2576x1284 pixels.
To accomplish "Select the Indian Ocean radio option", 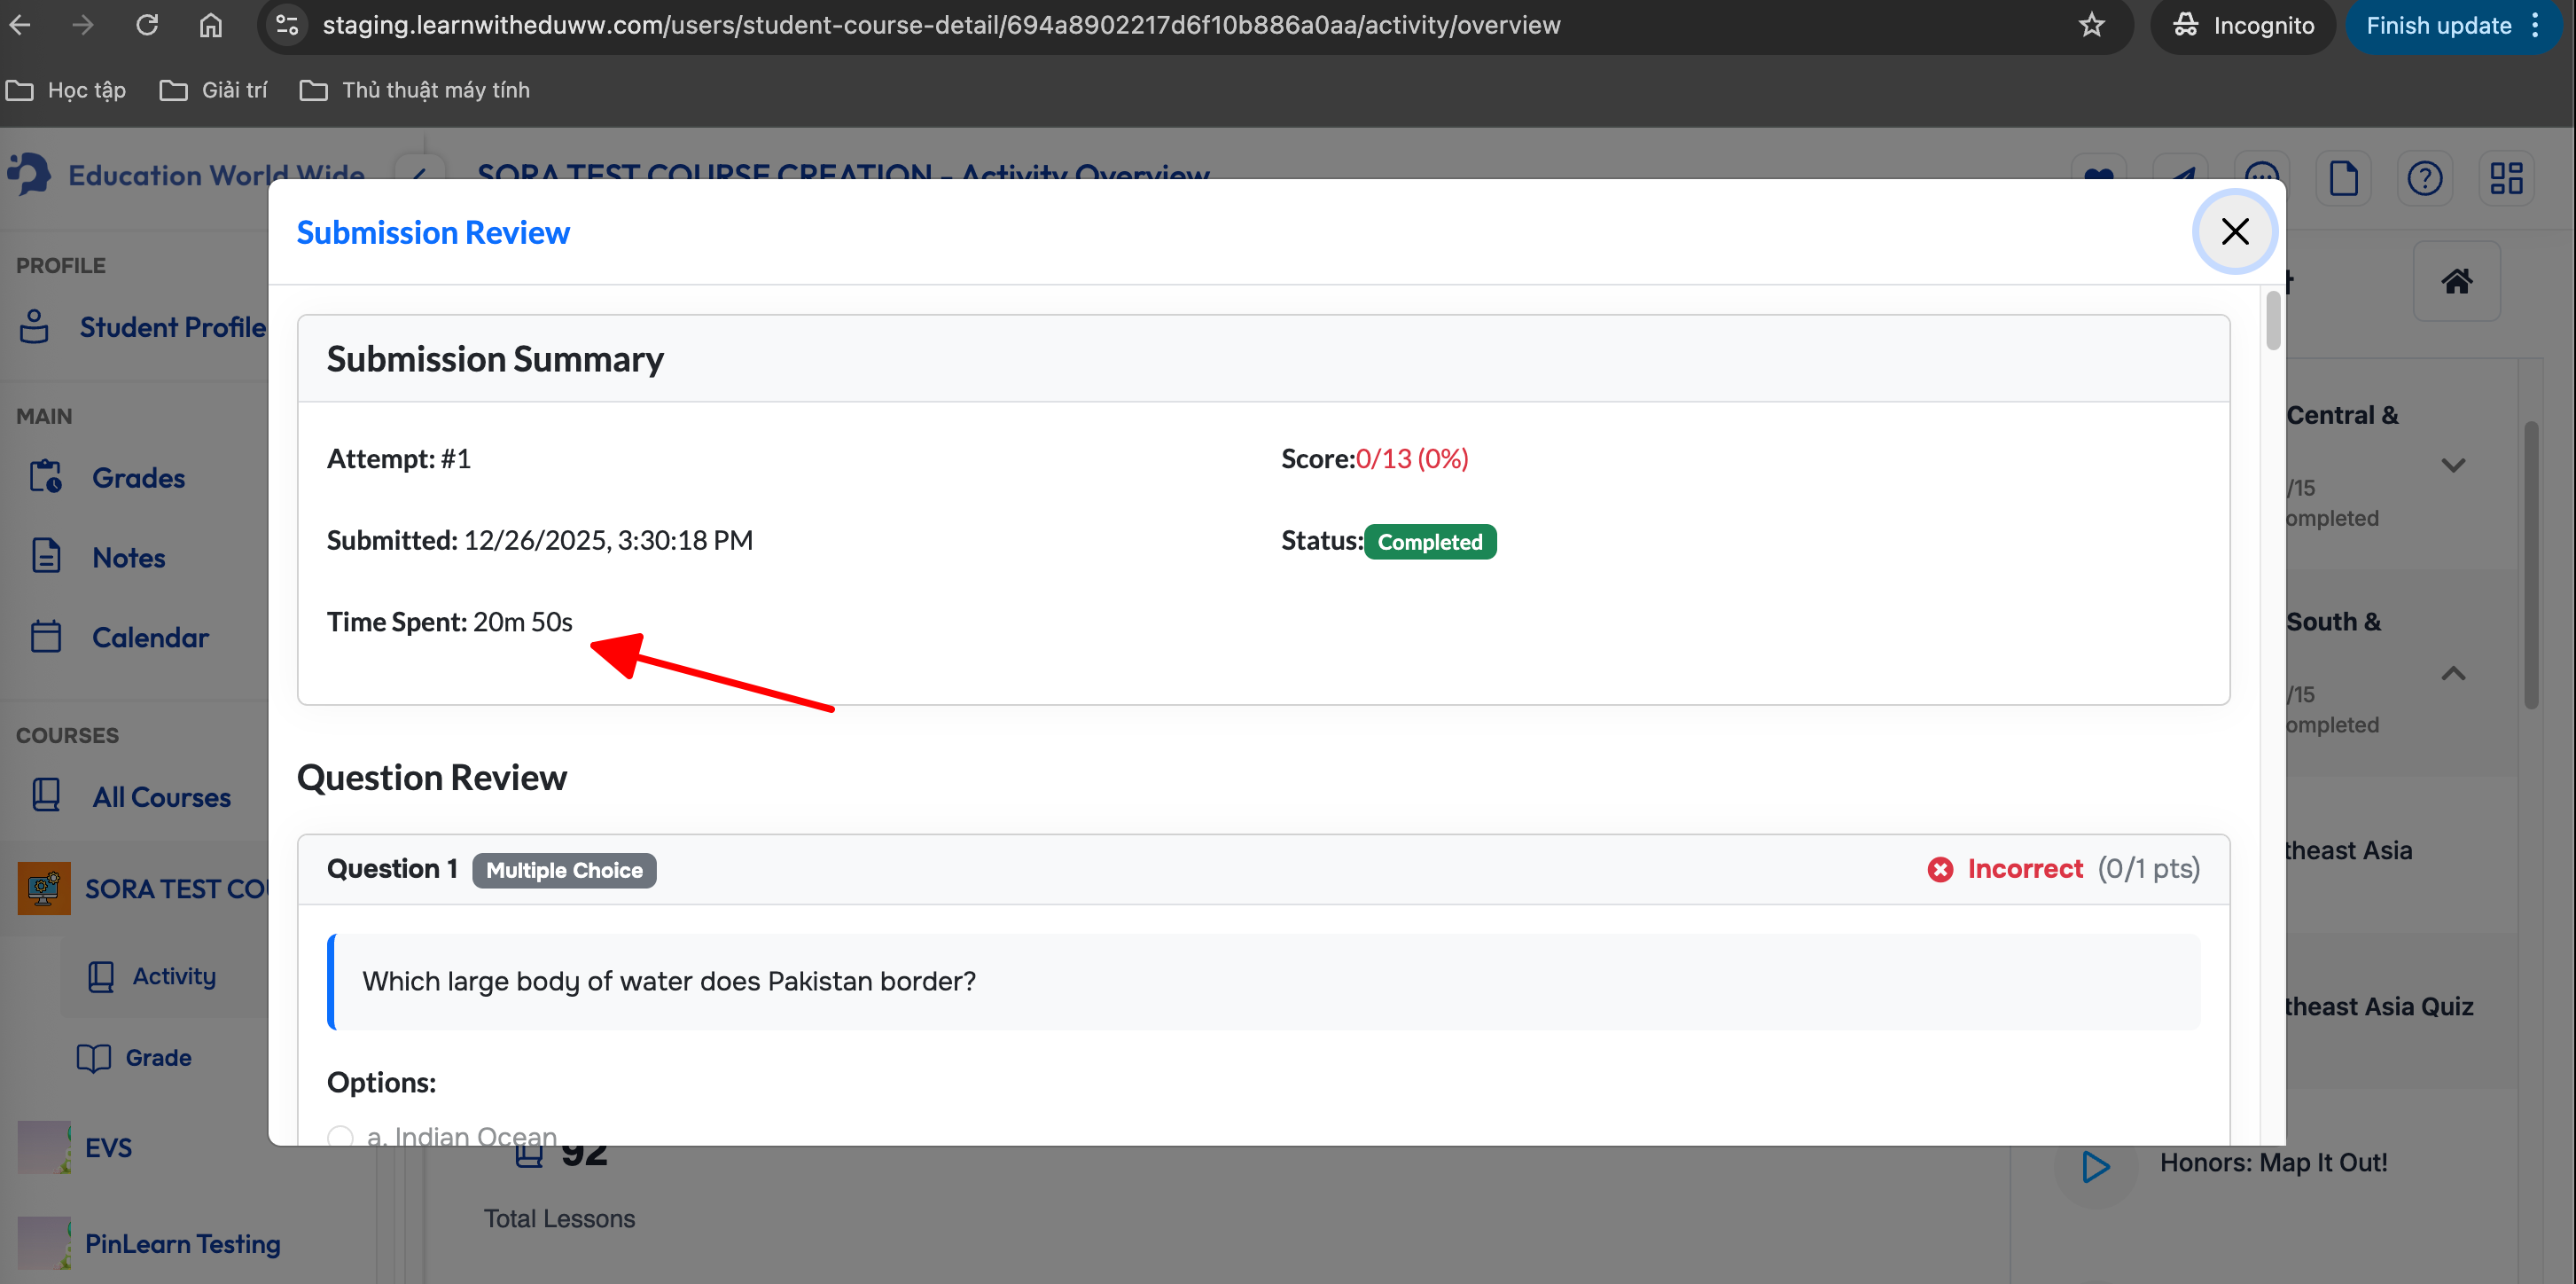I will click(341, 1136).
